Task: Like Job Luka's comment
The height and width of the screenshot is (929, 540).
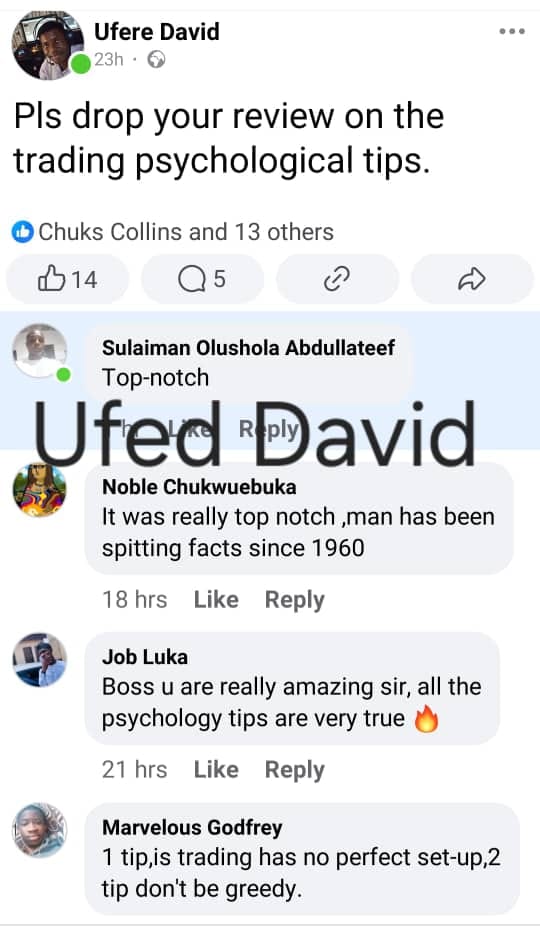Action: pos(216,770)
